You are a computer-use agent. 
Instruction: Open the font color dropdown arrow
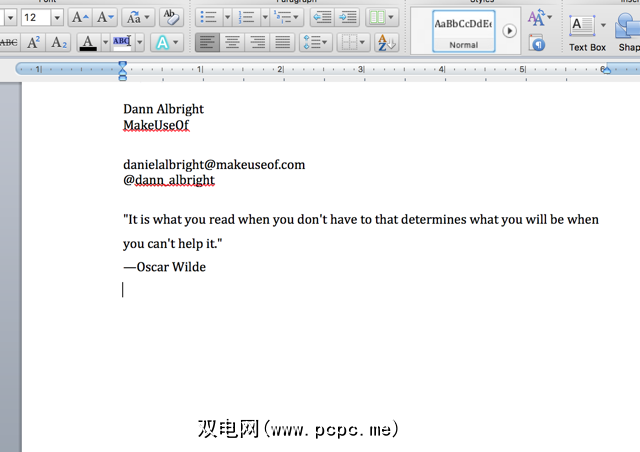[105, 42]
